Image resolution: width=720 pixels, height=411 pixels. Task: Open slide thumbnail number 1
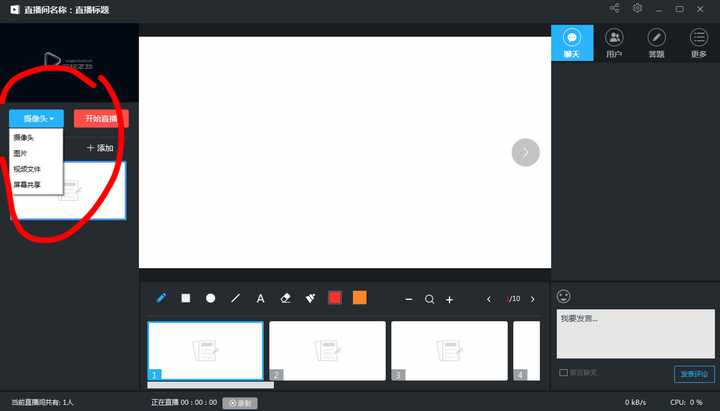[205, 351]
